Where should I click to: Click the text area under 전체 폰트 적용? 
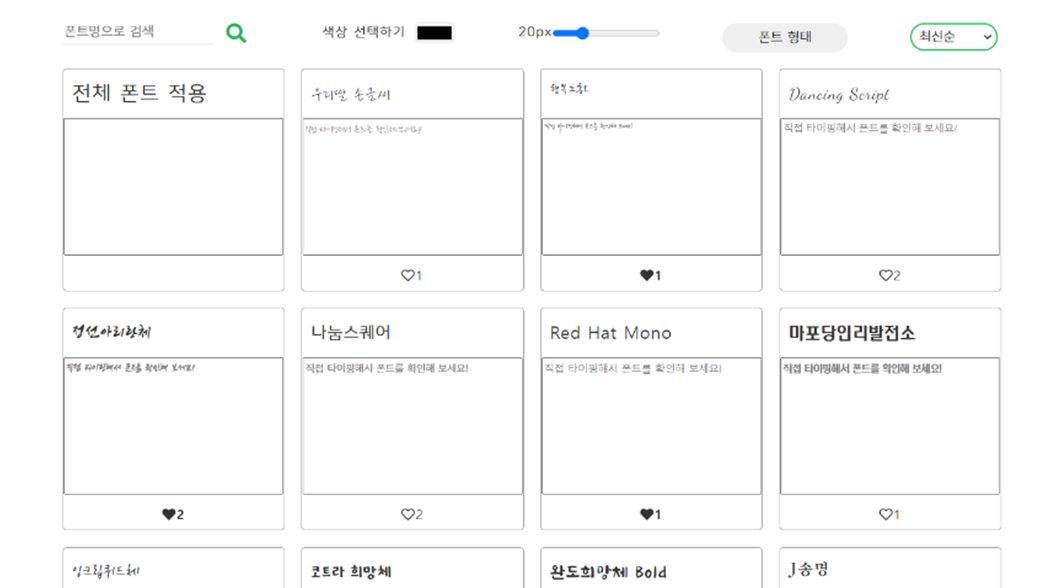(173, 187)
